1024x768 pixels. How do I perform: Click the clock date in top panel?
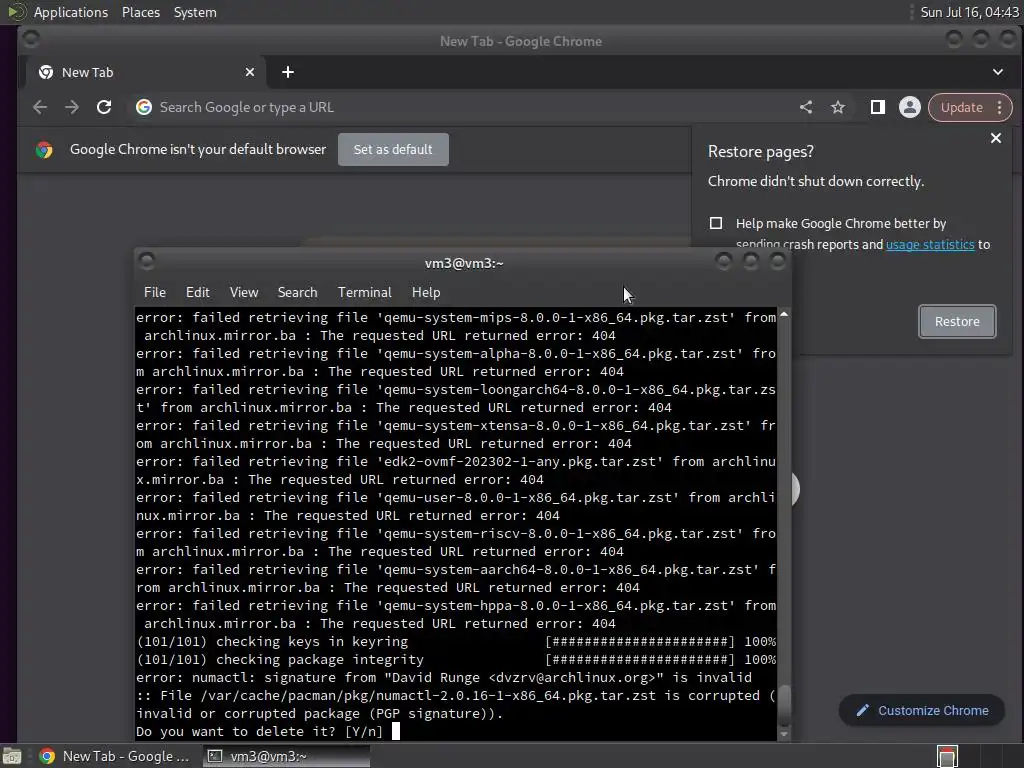coord(969,12)
